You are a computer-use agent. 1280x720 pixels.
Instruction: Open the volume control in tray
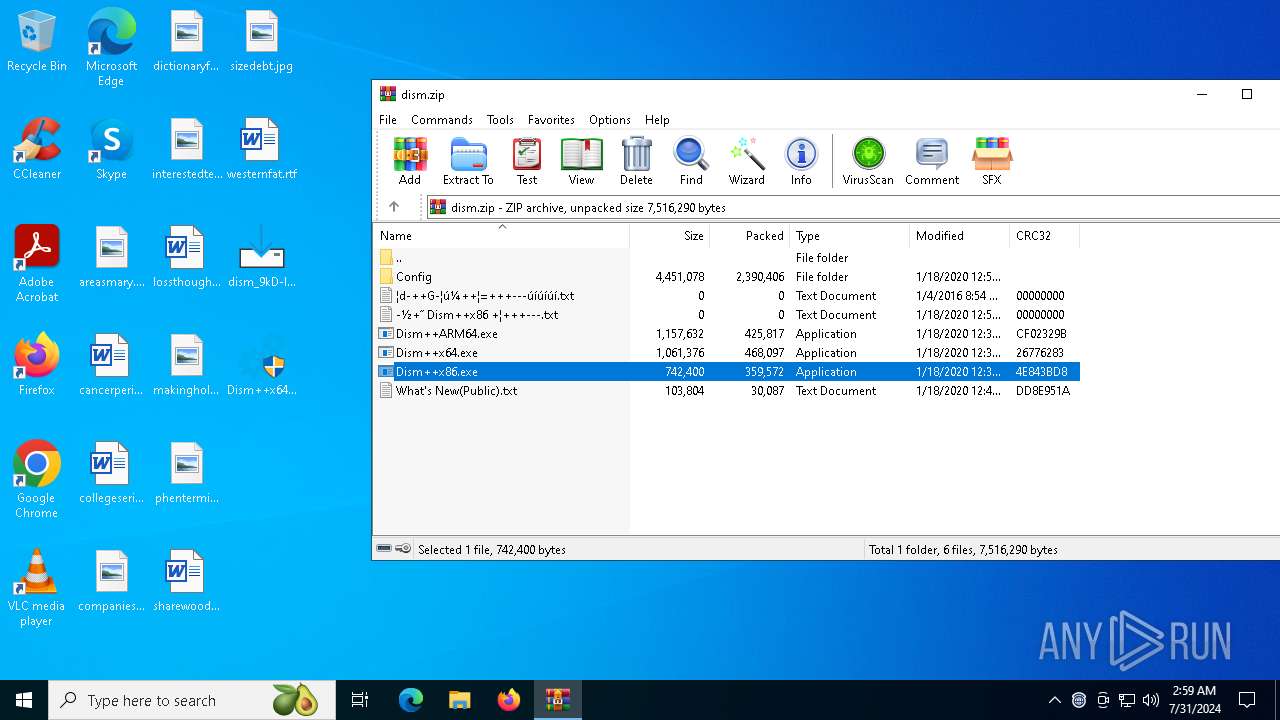(1150, 700)
